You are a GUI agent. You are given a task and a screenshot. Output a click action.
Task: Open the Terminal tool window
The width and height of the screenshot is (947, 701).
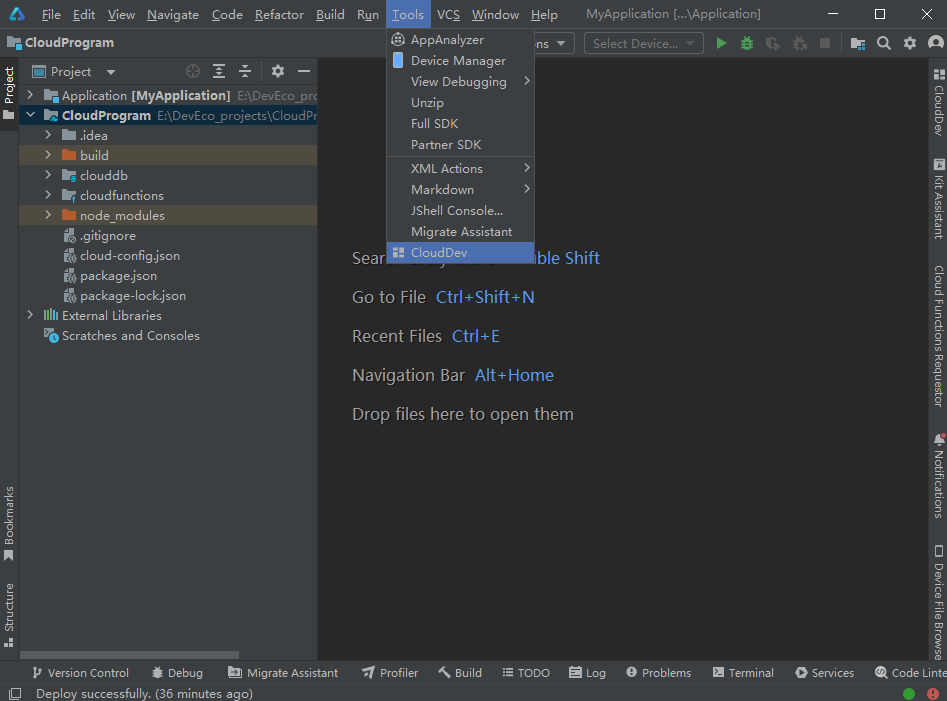(x=741, y=673)
